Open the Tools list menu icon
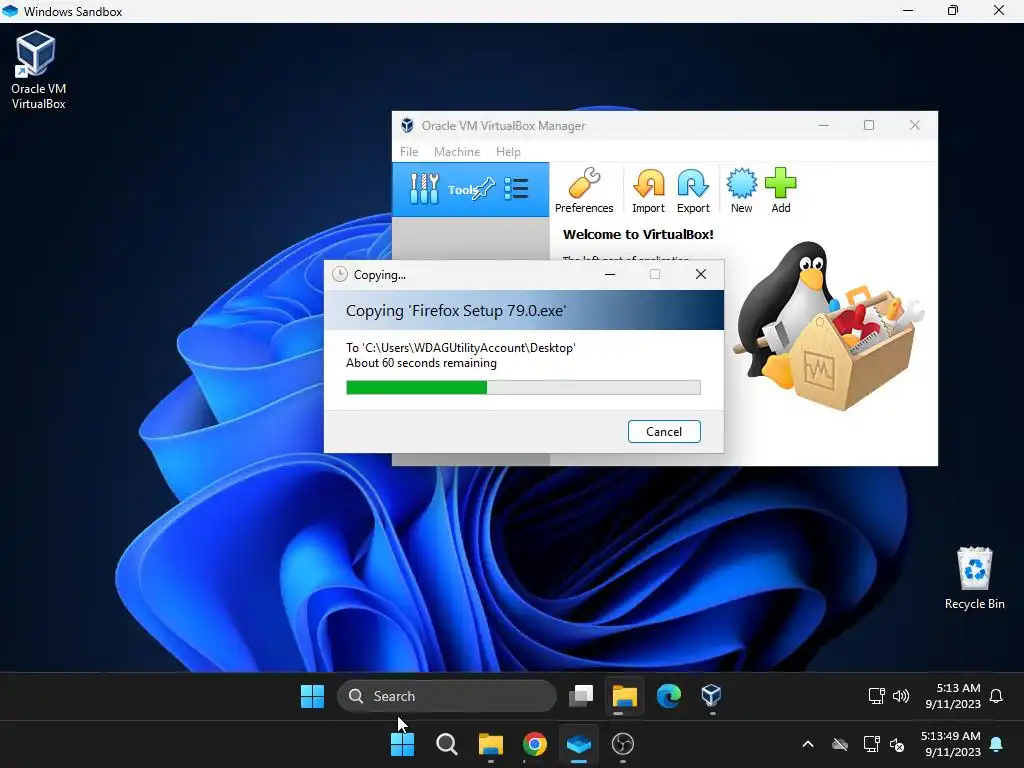1024x768 pixels. 516,189
